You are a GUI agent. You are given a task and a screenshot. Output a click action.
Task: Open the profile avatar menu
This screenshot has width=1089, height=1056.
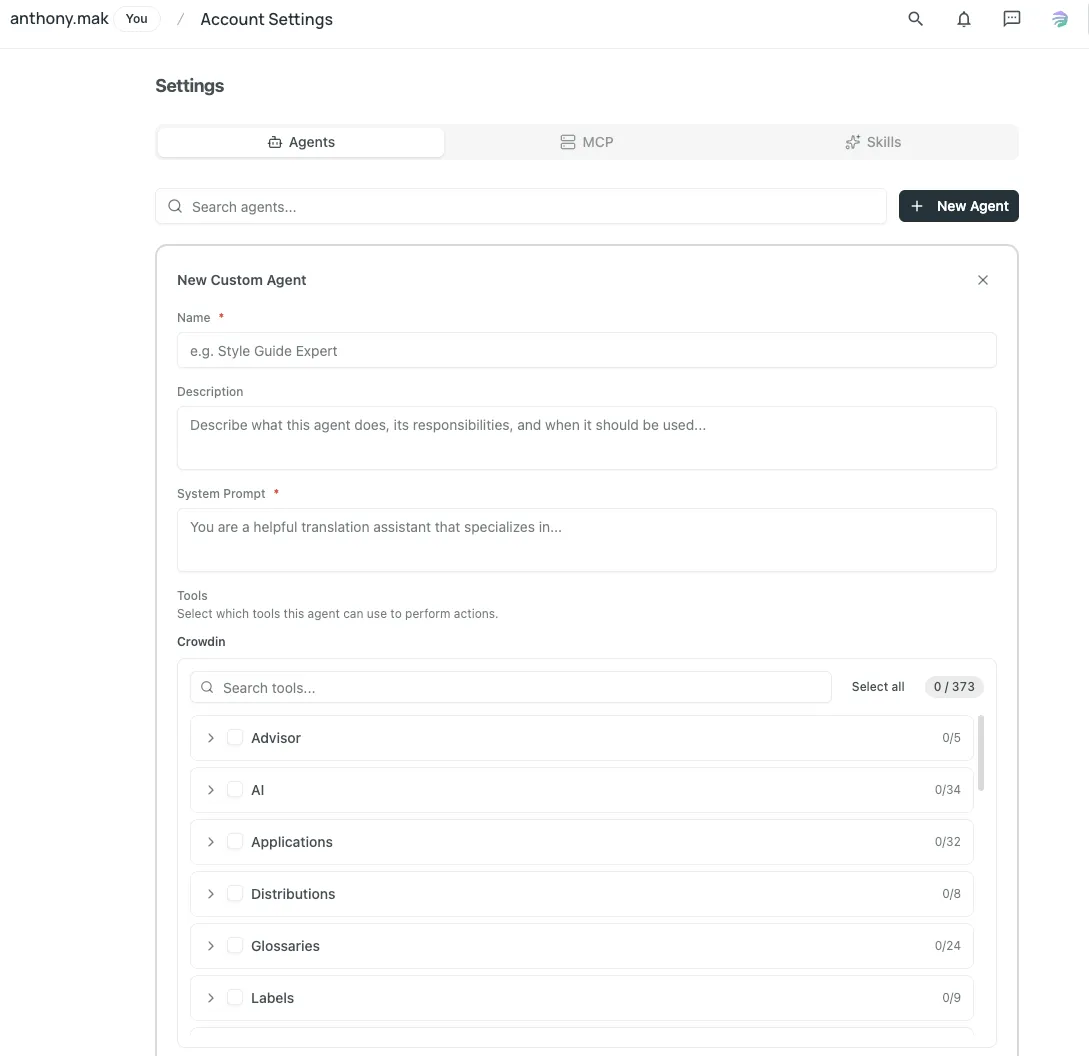click(1060, 19)
